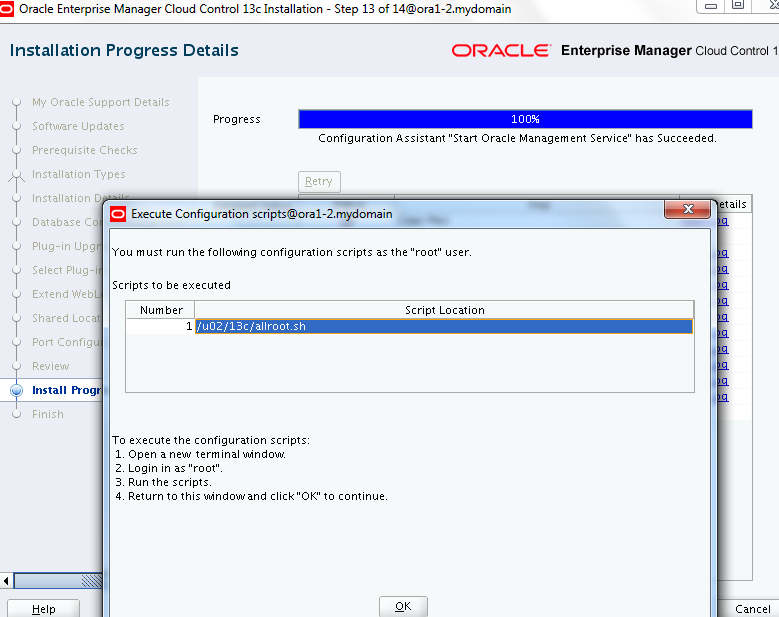Go to the Software Updates step
The height and width of the screenshot is (617, 779).
tap(78, 127)
